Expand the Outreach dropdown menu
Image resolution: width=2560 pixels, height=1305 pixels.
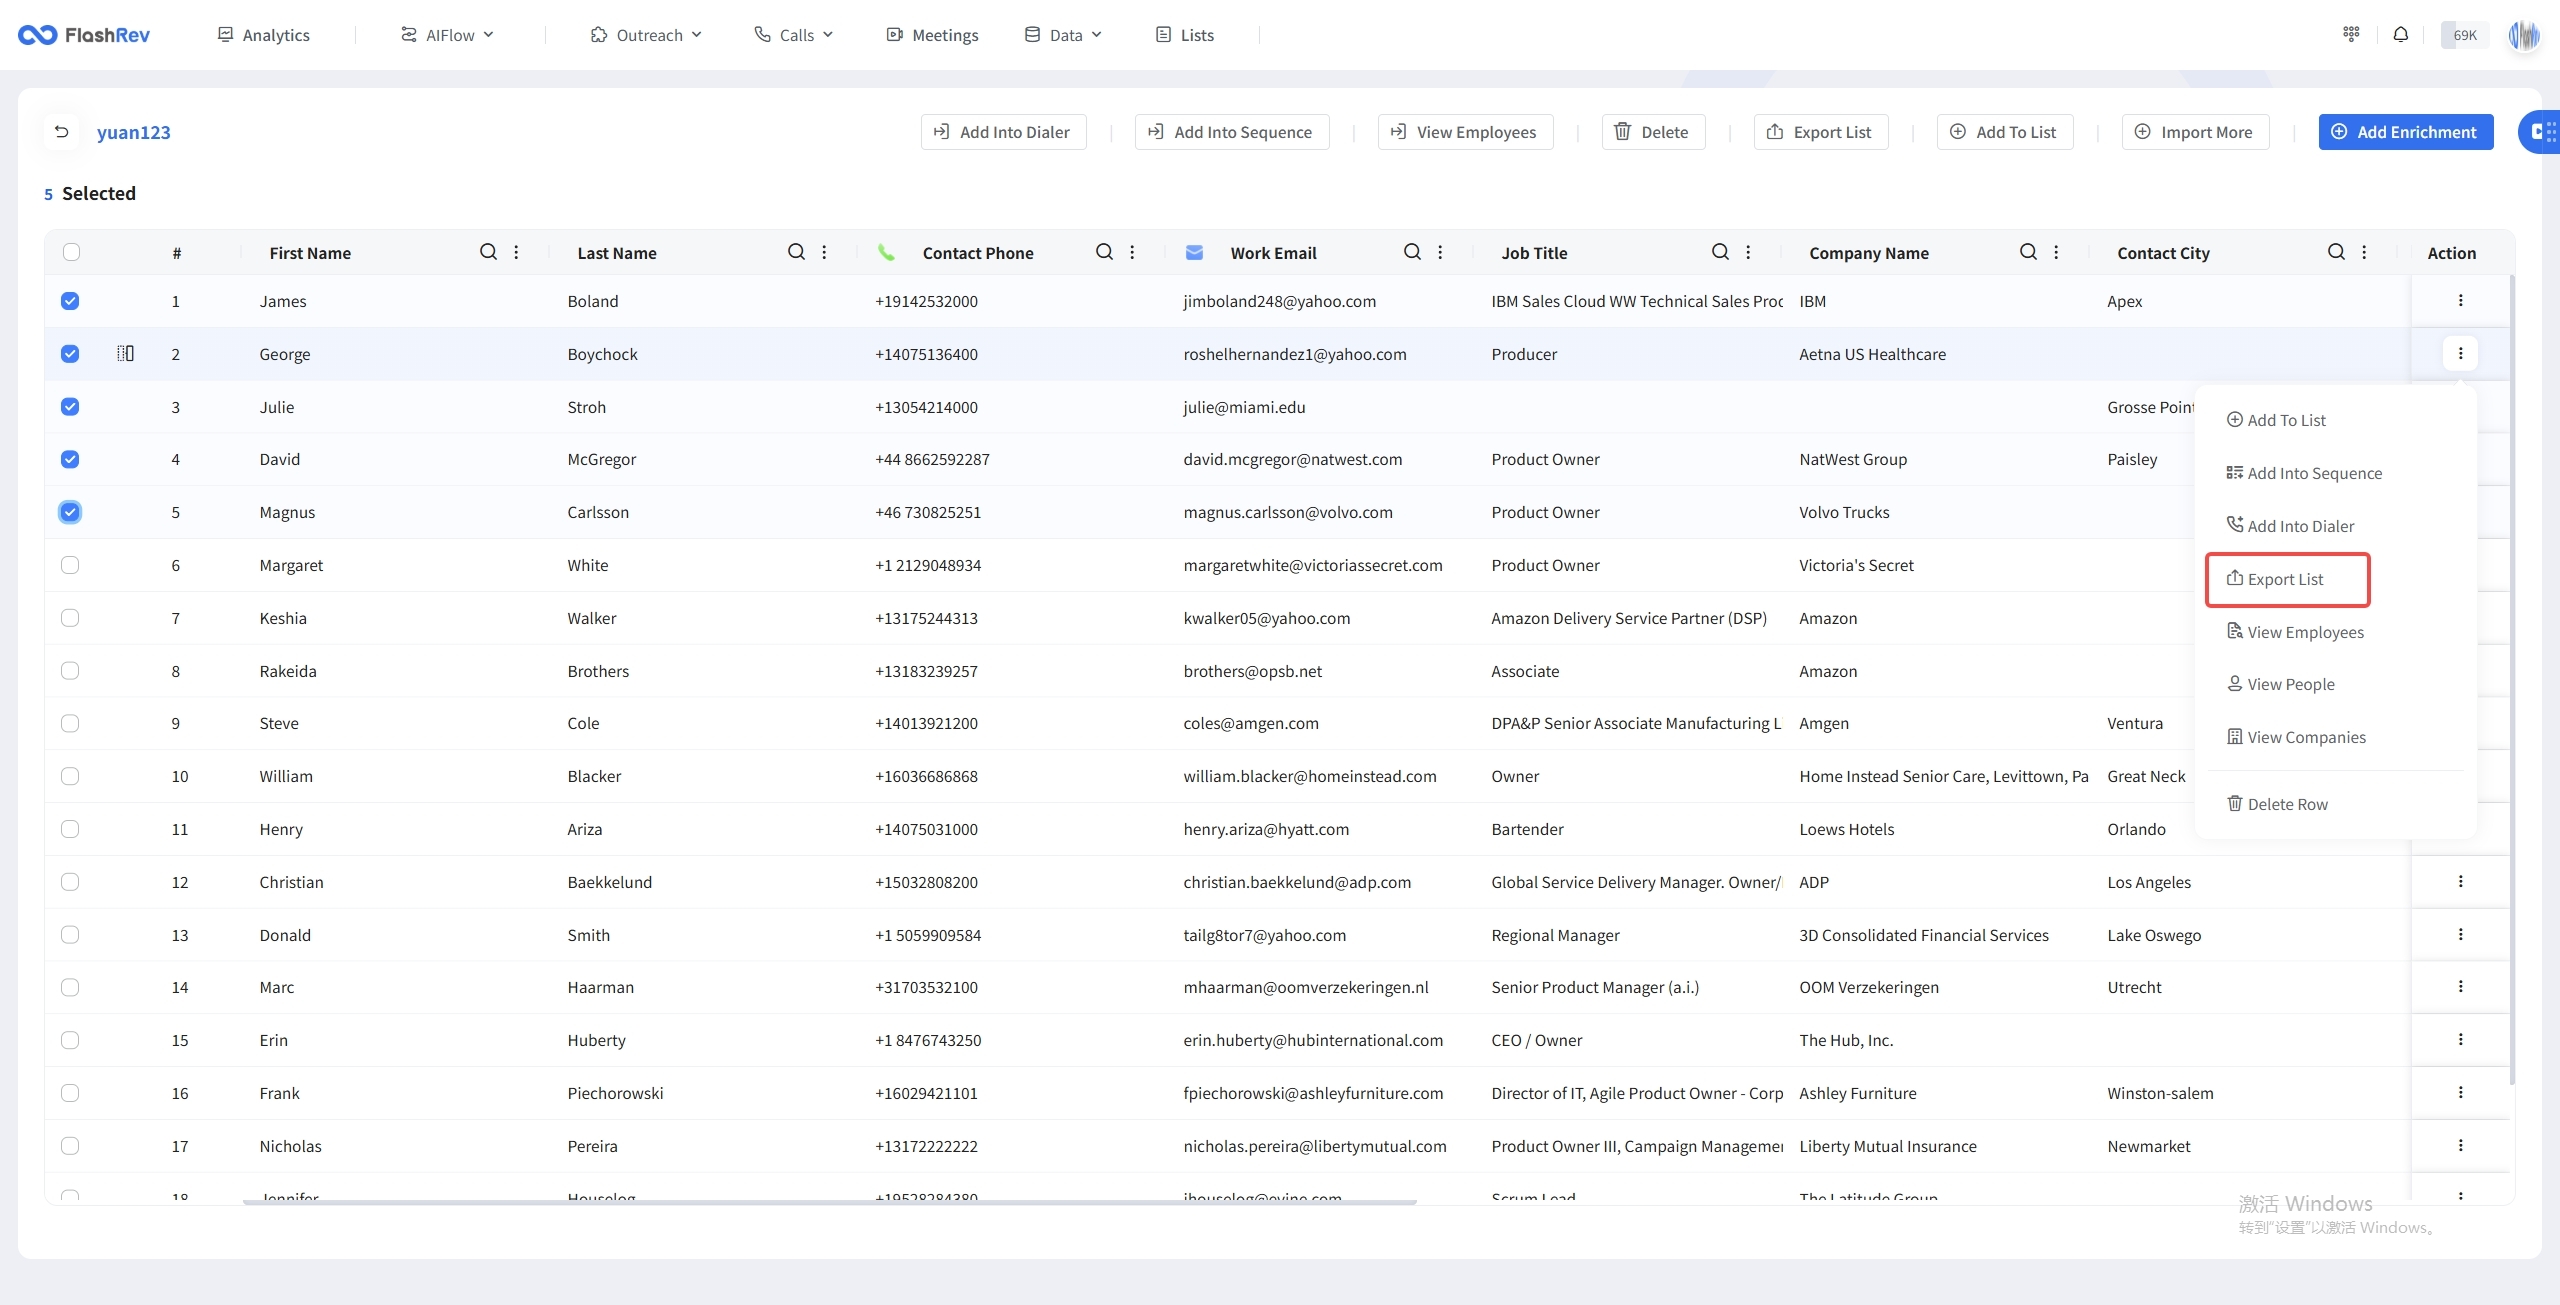click(647, 35)
